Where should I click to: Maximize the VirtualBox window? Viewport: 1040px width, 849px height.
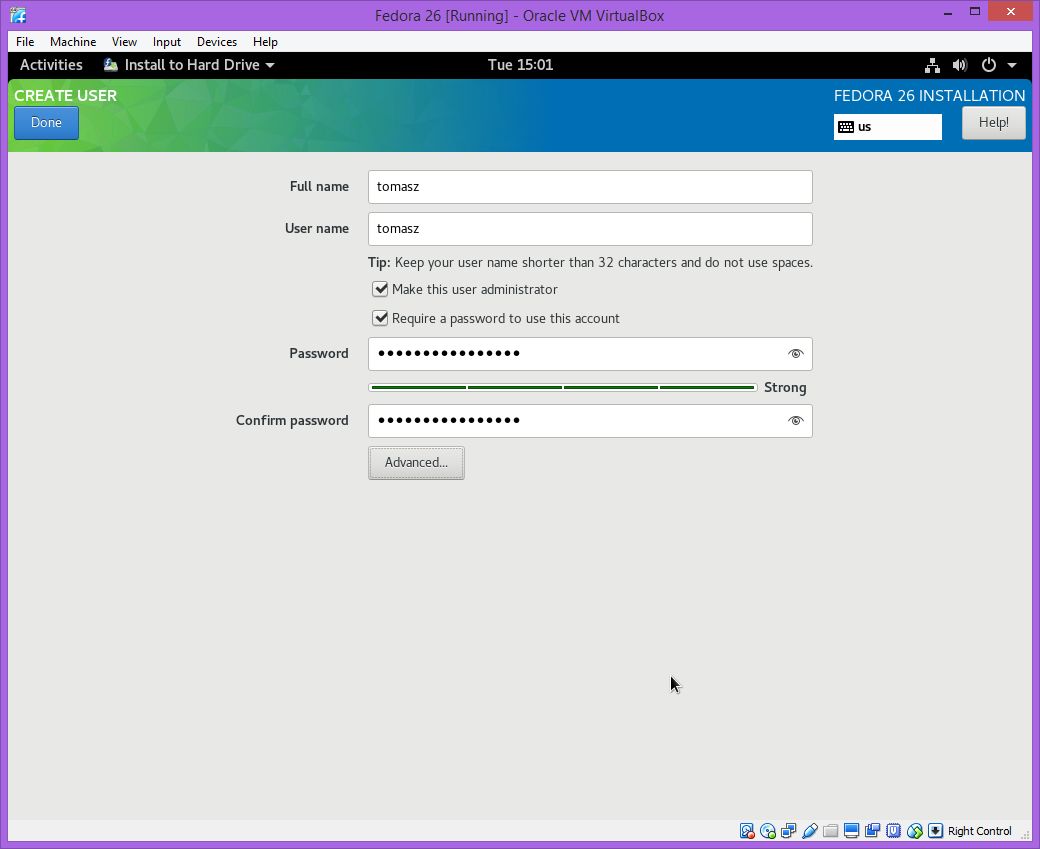[x=975, y=12]
